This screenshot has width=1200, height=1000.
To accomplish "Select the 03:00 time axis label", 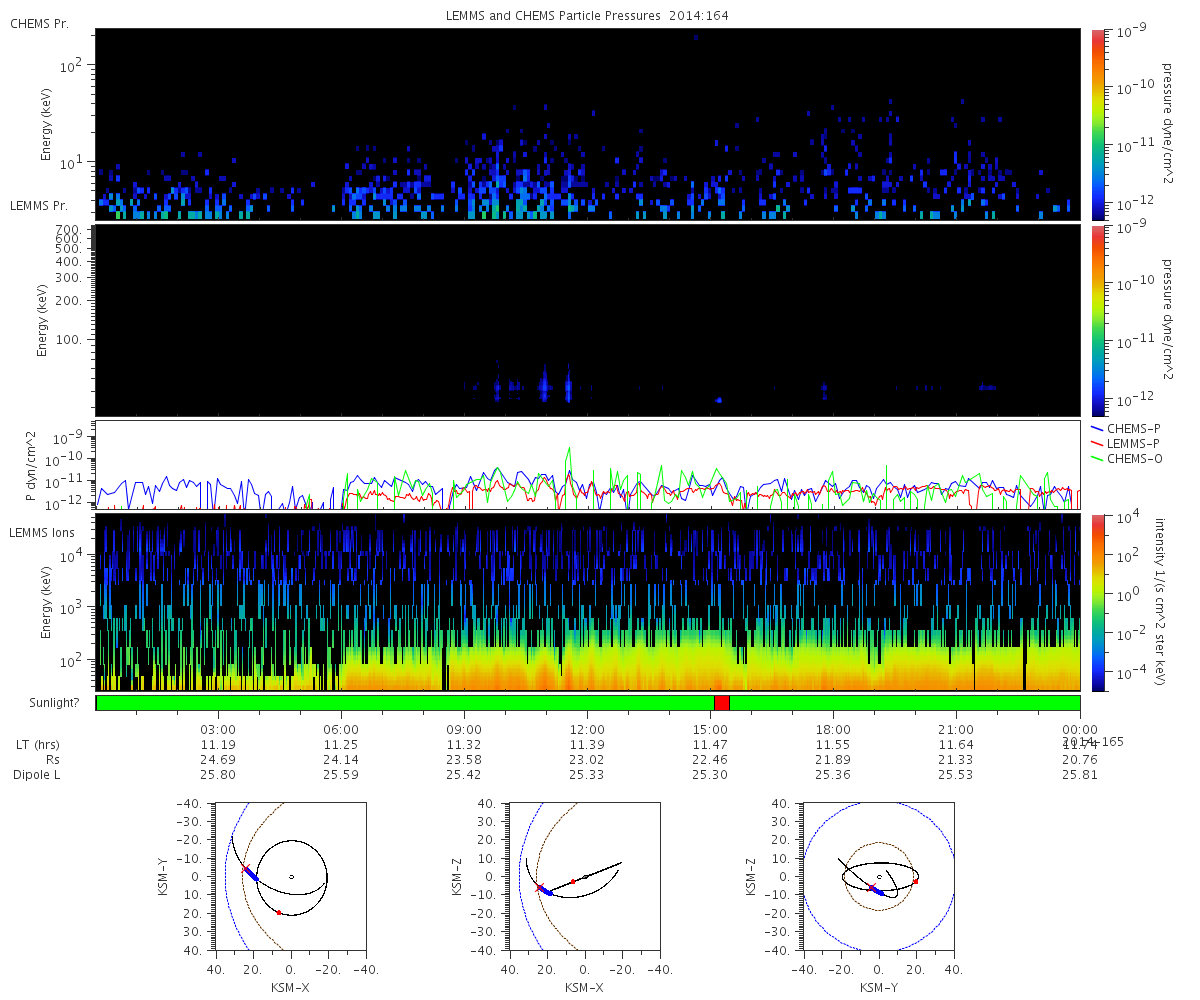I will 218,729.
